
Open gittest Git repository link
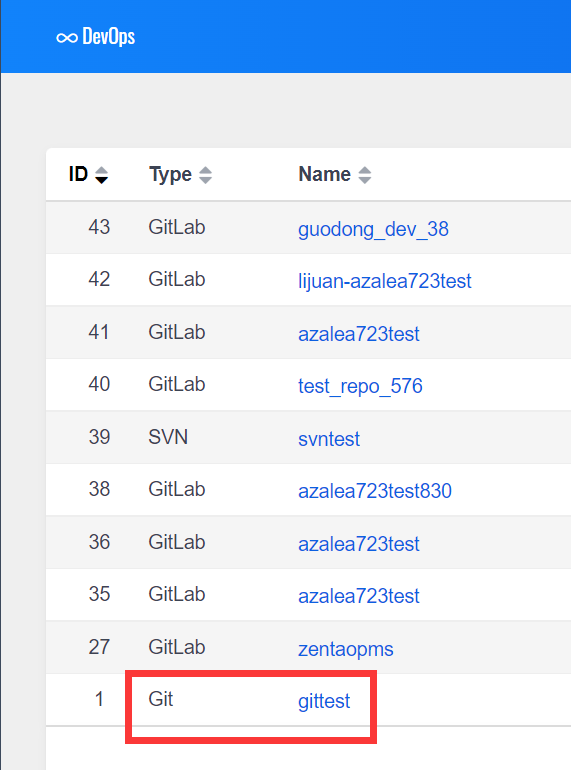coord(324,701)
